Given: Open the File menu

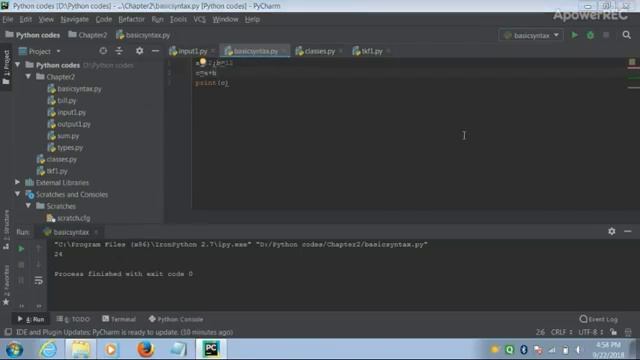Looking at the screenshot, I should point(8,19).
